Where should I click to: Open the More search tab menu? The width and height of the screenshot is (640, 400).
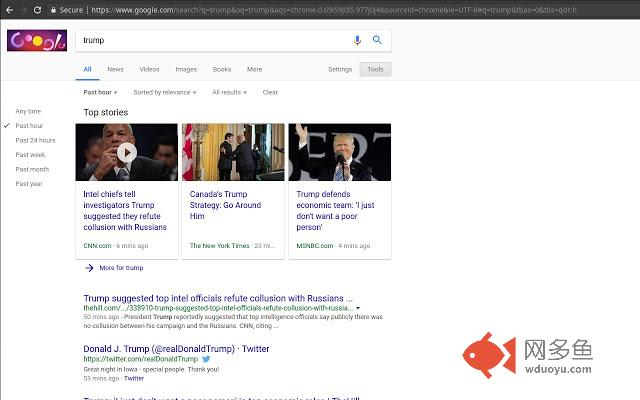click(254, 69)
